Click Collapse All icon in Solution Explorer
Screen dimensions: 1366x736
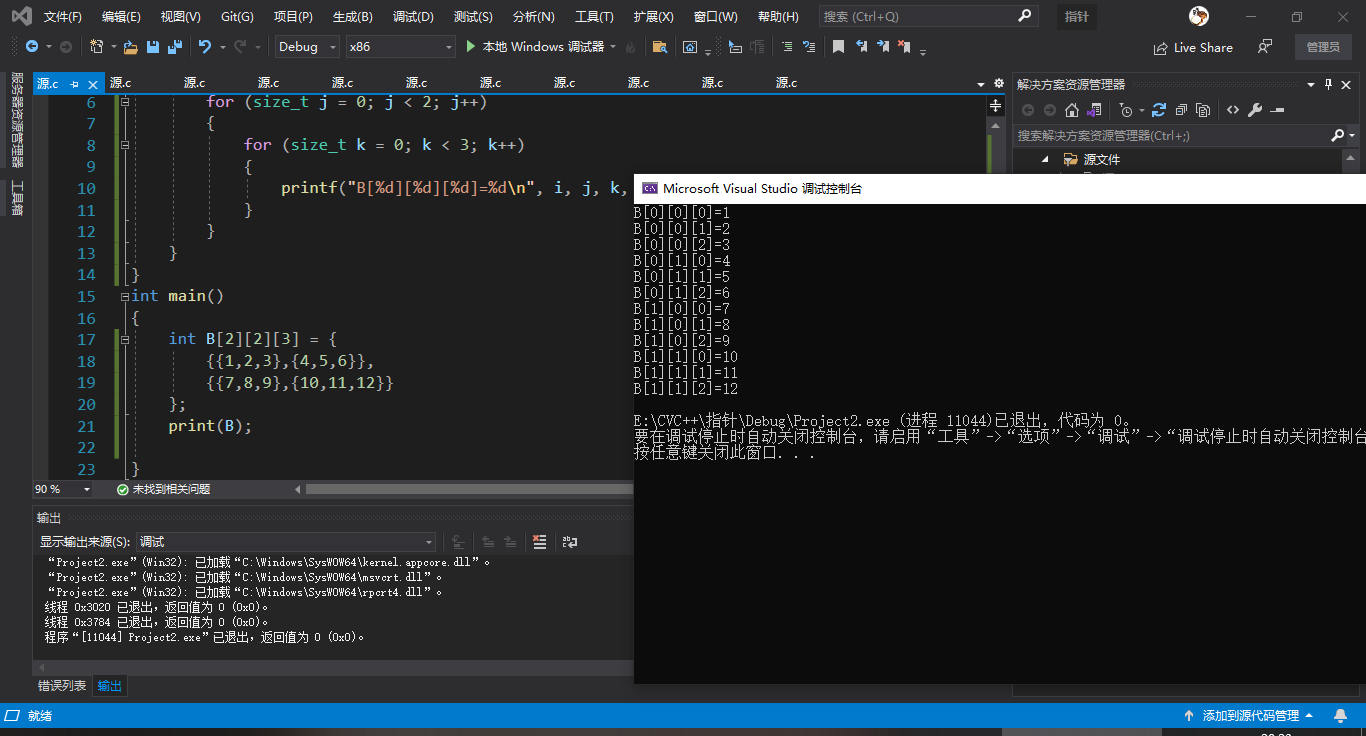click(1181, 110)
